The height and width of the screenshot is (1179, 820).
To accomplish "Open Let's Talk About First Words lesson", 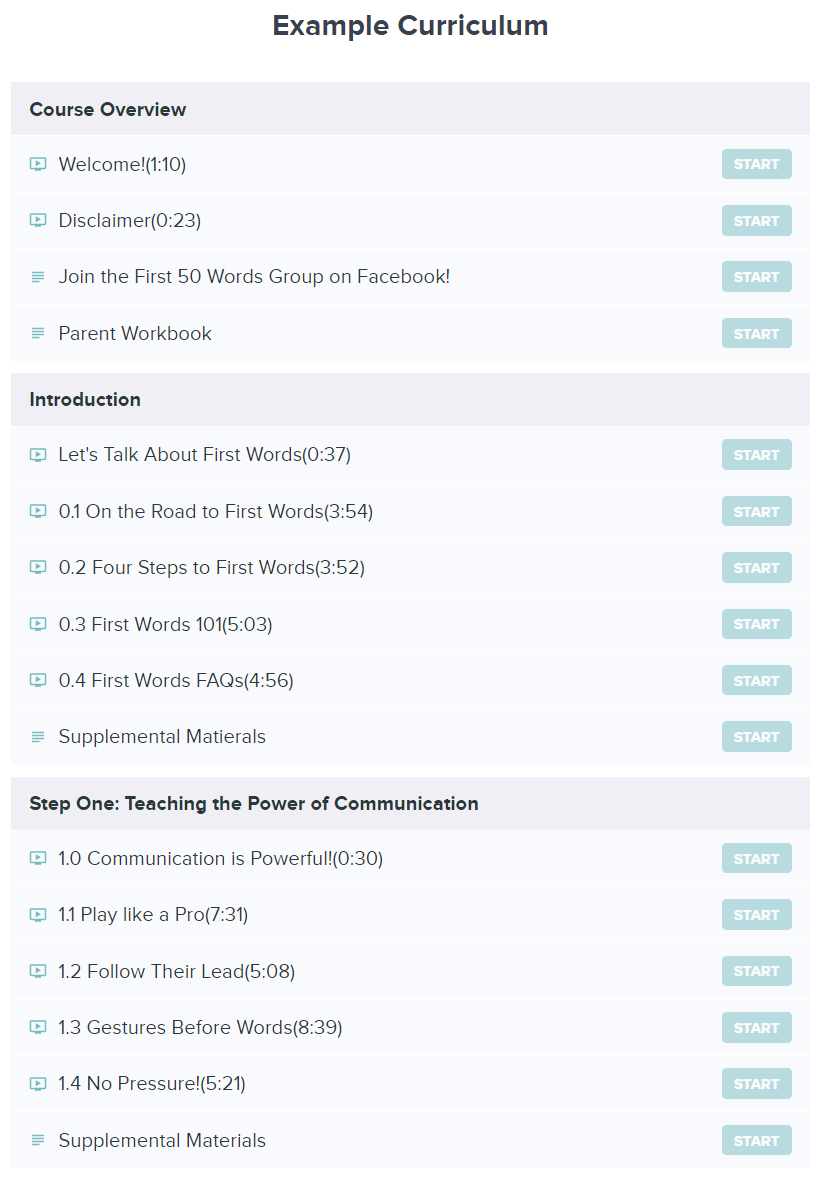I will [204, 455].
